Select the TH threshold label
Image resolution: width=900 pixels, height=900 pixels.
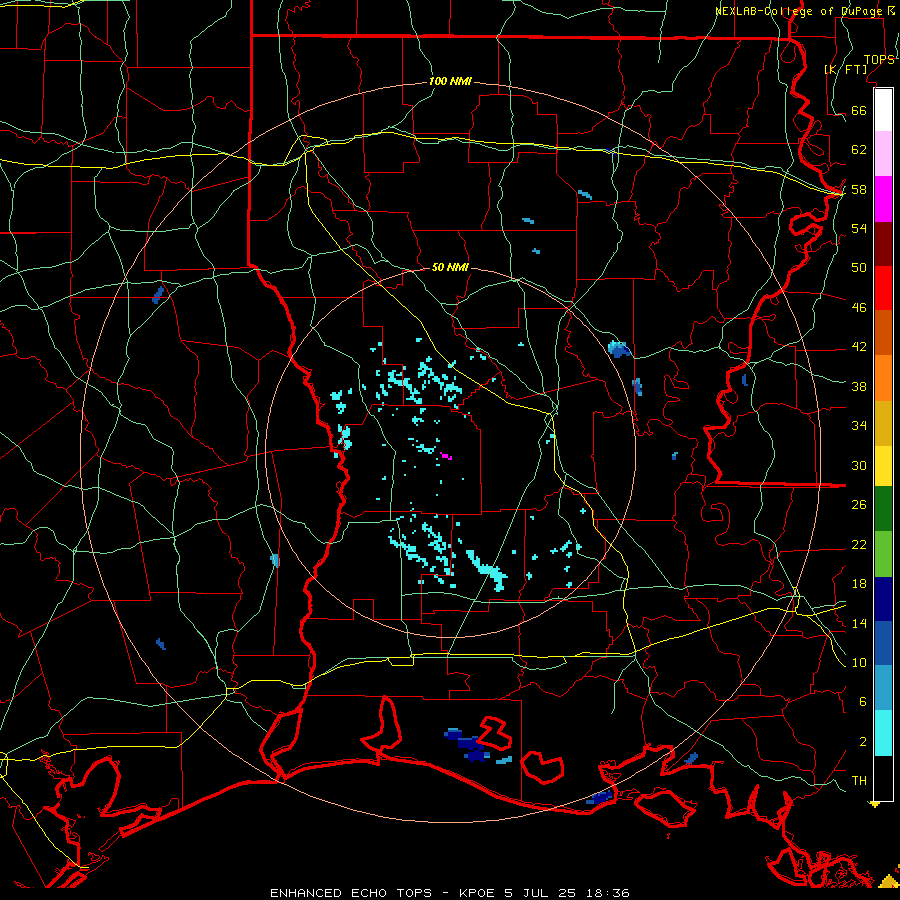coord(859,780)
